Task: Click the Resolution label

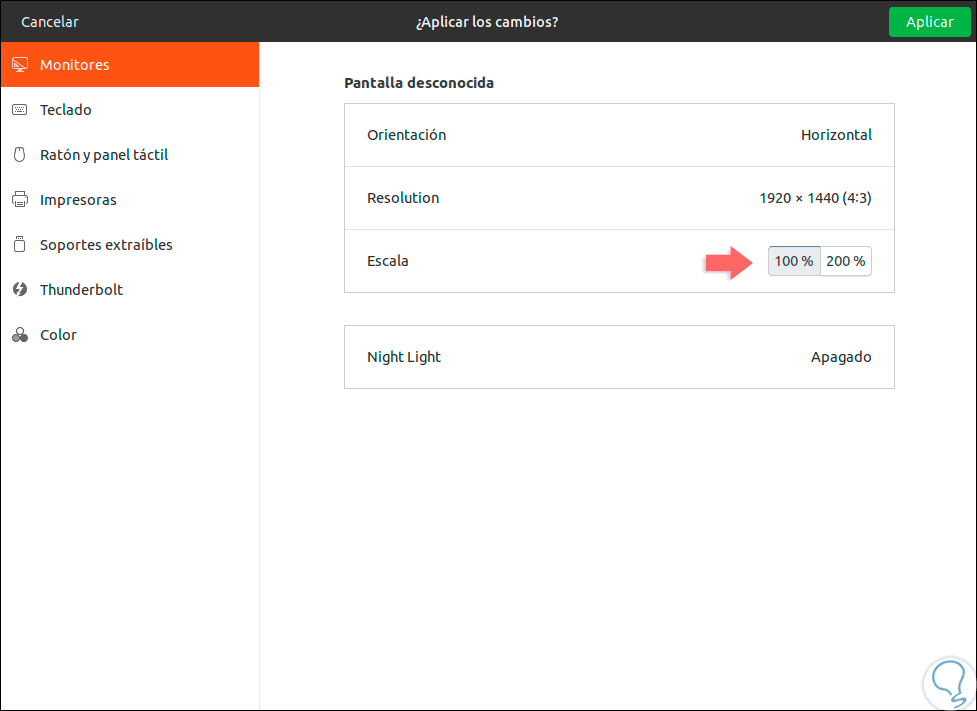Action: pyautogui.click(x=403, y=198)
